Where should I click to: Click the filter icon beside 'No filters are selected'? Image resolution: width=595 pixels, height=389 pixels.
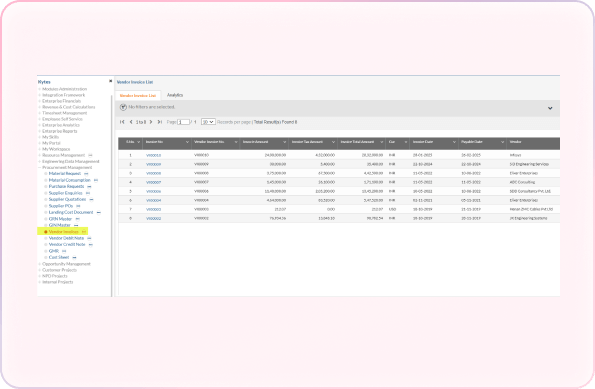tap(123, 107)
